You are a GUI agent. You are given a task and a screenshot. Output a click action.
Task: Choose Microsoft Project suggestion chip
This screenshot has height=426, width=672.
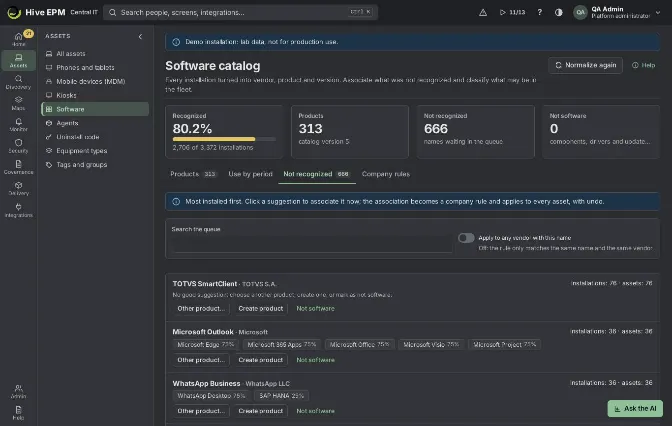pos(504,345)
